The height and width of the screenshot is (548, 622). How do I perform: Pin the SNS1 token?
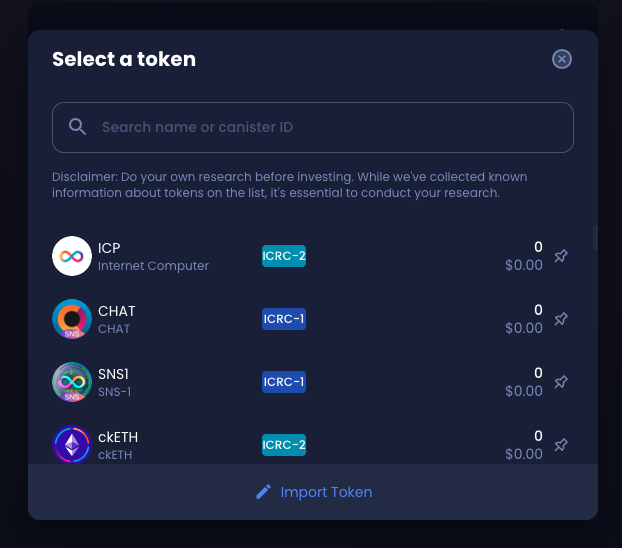pyautogui.click(x=561, y=382)
